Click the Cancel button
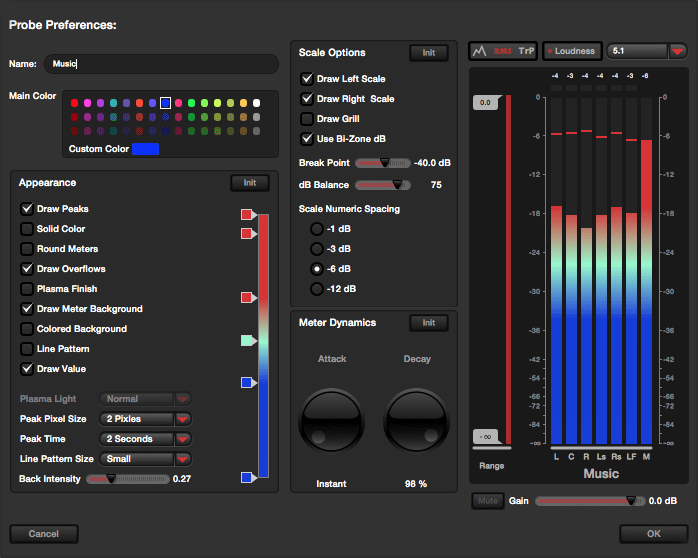 coord(44,534)
